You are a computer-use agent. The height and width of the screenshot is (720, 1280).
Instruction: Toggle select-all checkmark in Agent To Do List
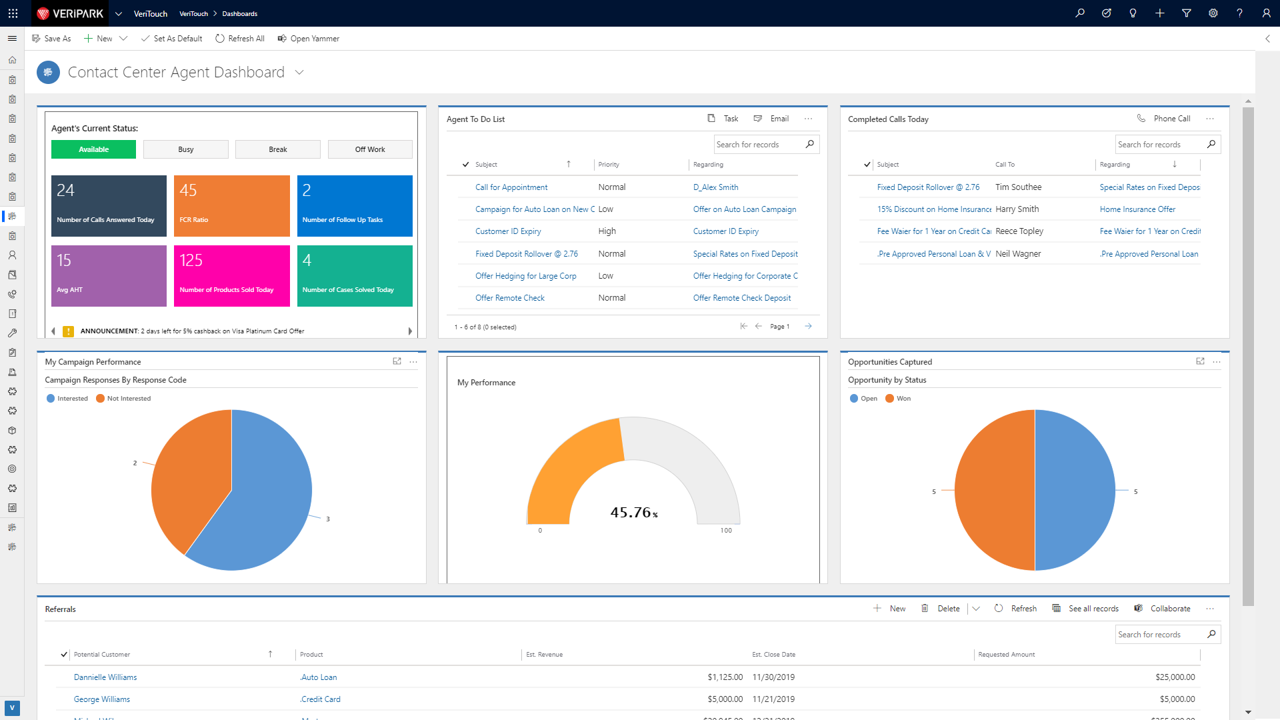pyautogui.click(x=465, y=164)
